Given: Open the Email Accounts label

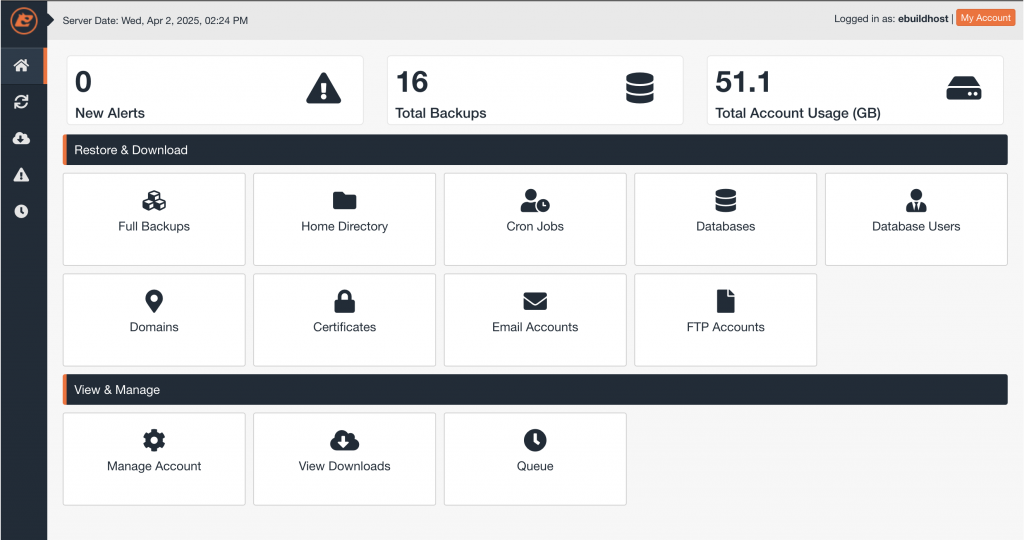Looking at the screenshot, I should point(535,327).
